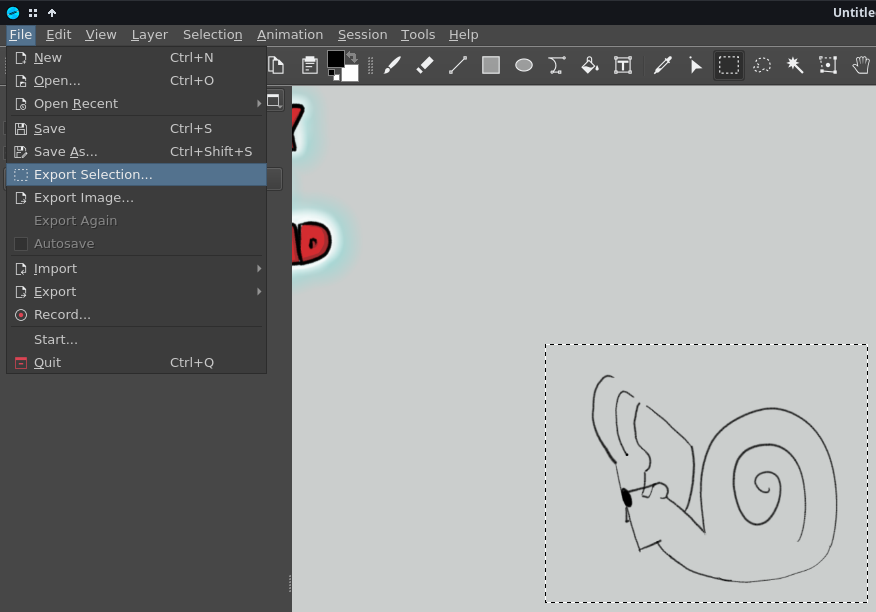Select the Pan hand tool
Screen dimensions: 876x612
861,66
